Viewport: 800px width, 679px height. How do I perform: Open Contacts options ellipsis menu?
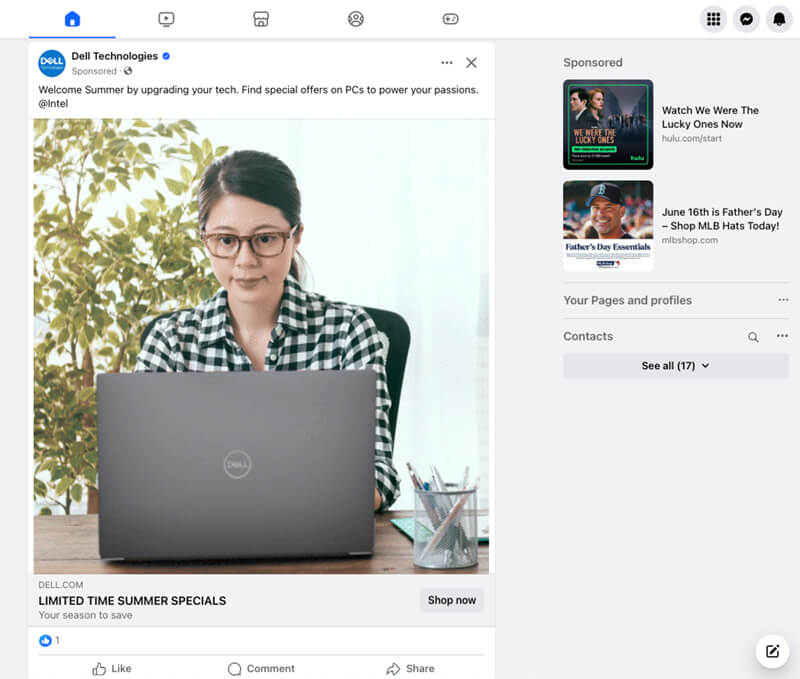coord(782,336)
